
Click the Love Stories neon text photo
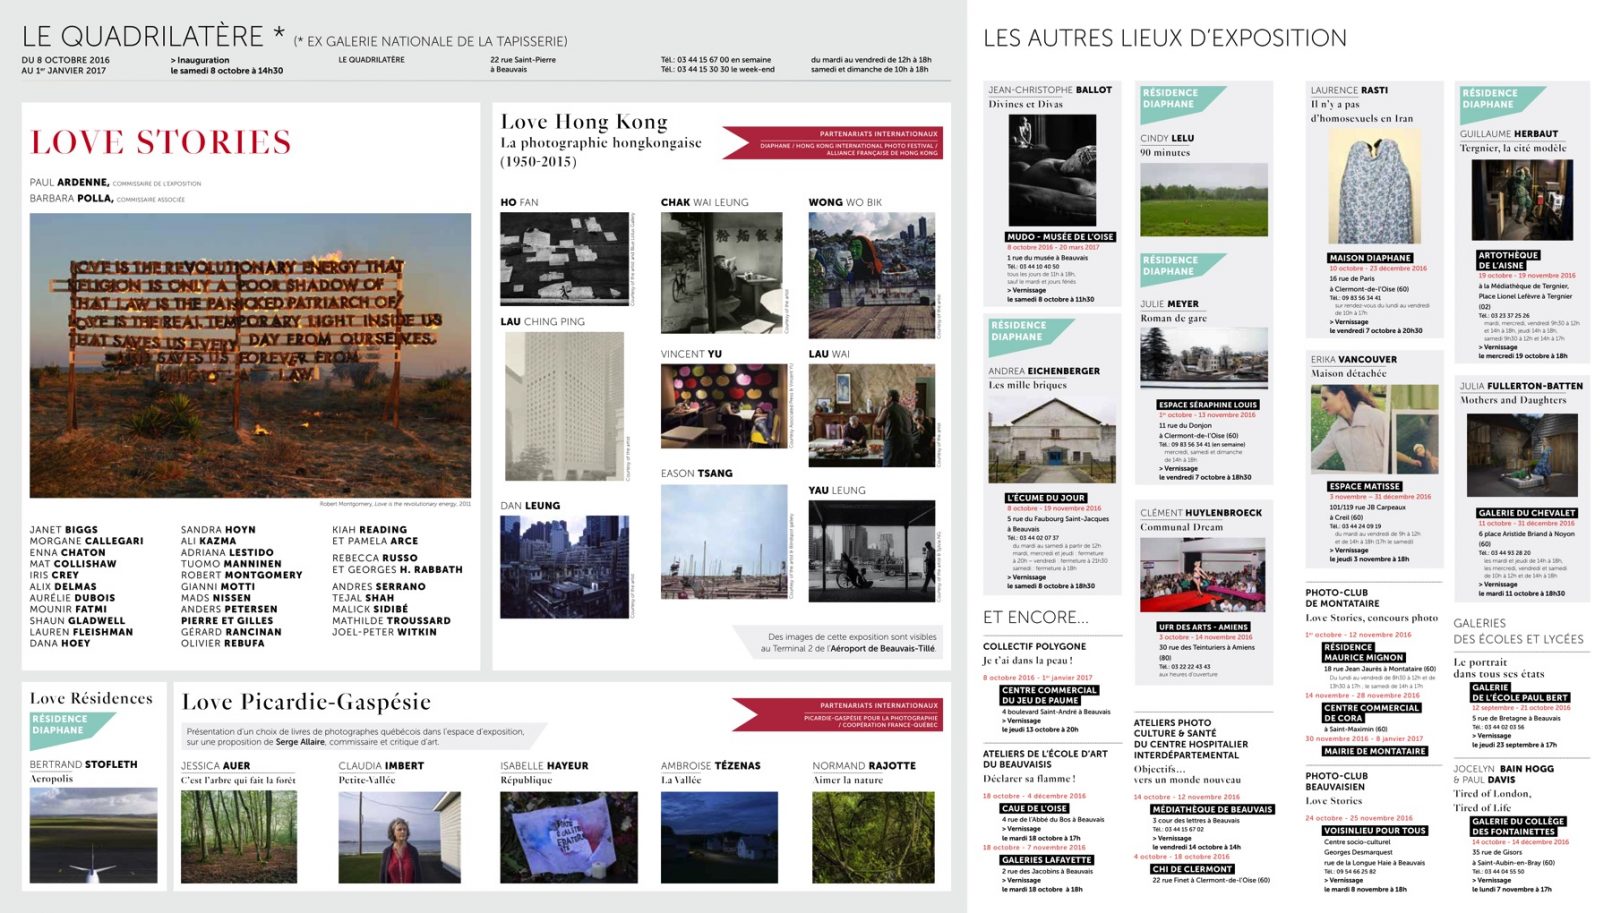(250, 355)
